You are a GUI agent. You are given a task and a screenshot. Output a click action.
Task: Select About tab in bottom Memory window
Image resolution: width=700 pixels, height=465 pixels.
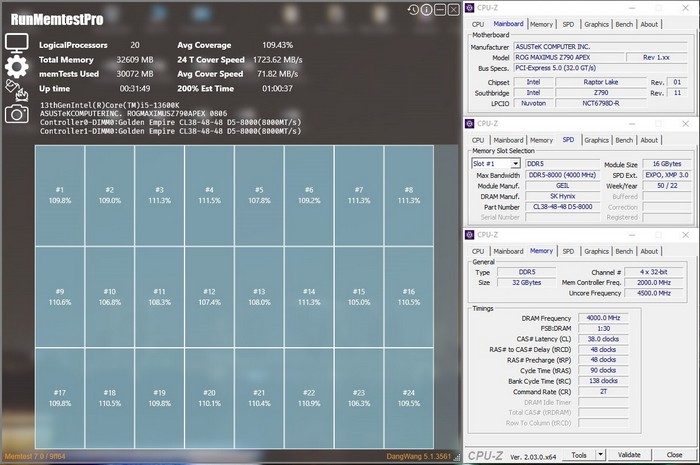click(x=649, y=251)
